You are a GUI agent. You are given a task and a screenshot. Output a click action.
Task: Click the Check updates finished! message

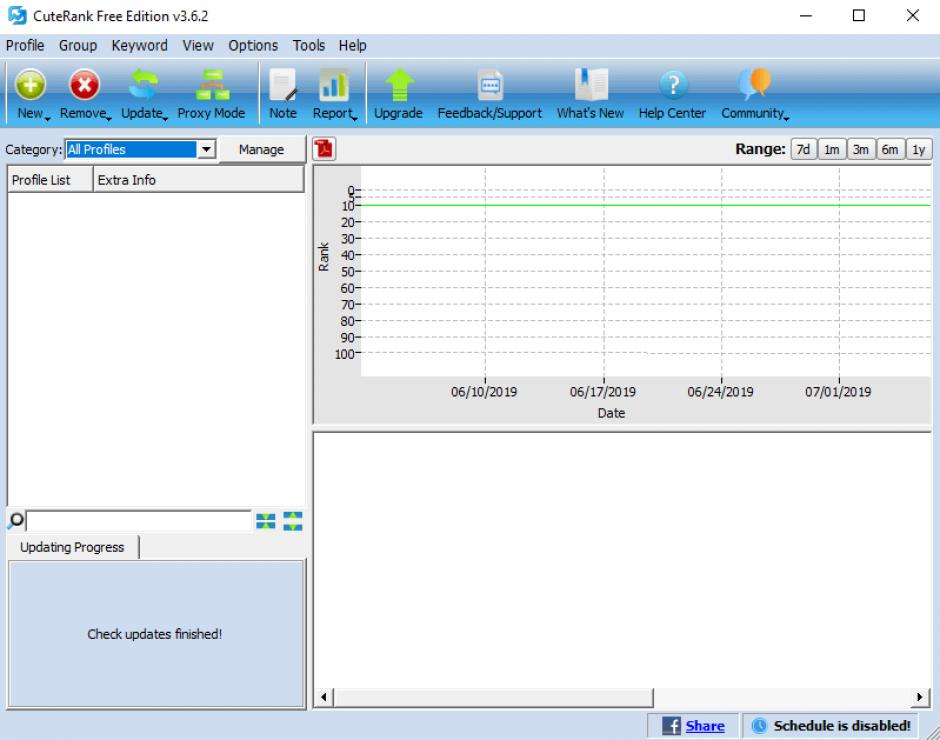(x=155, y=634)
